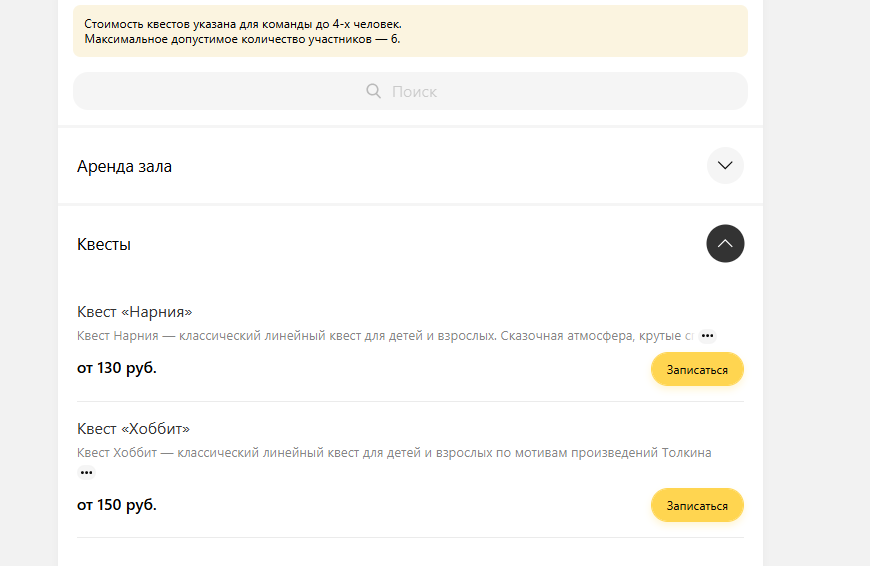Click the maximum participants notice line
This screenshot has height=566, width=870.
(242, 39)
